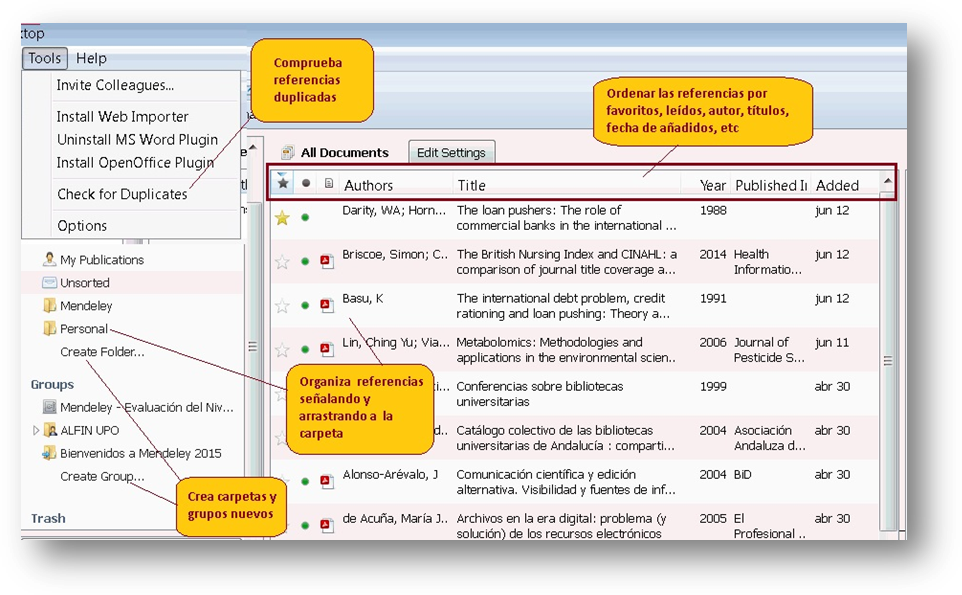
Task: Click the Unsorted folder icon
Action: pos(49,283)
